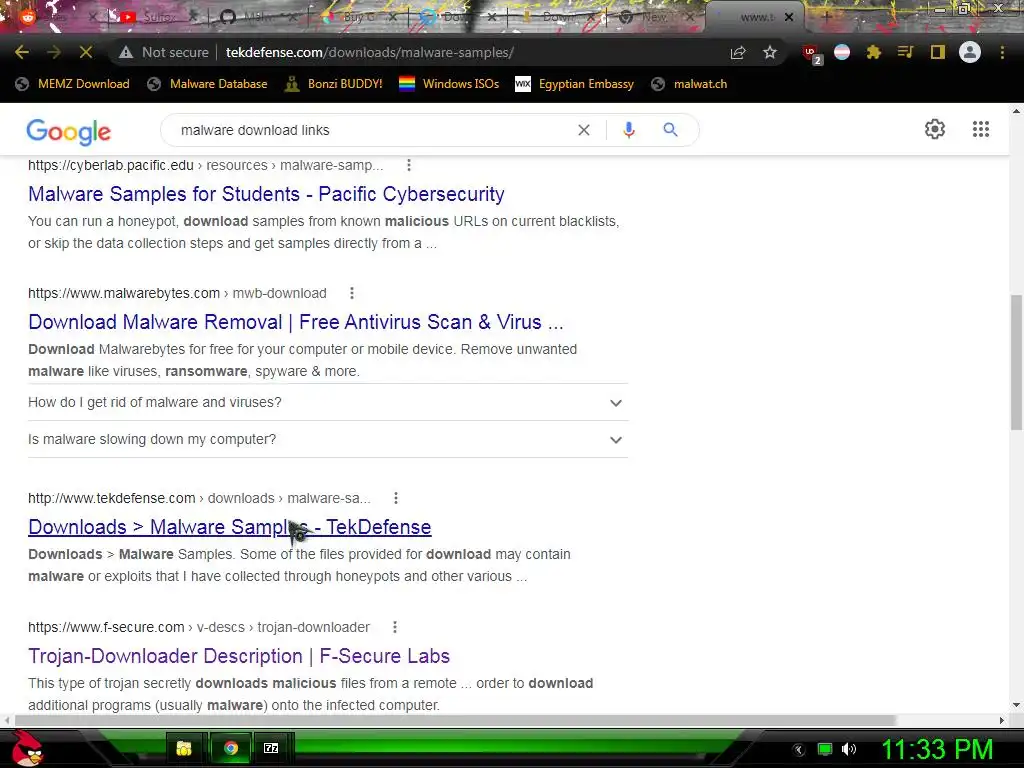Open Chrome three-dot main menu
The height and width of the screenshot is (768, 1024).
tap(1002, 52)
